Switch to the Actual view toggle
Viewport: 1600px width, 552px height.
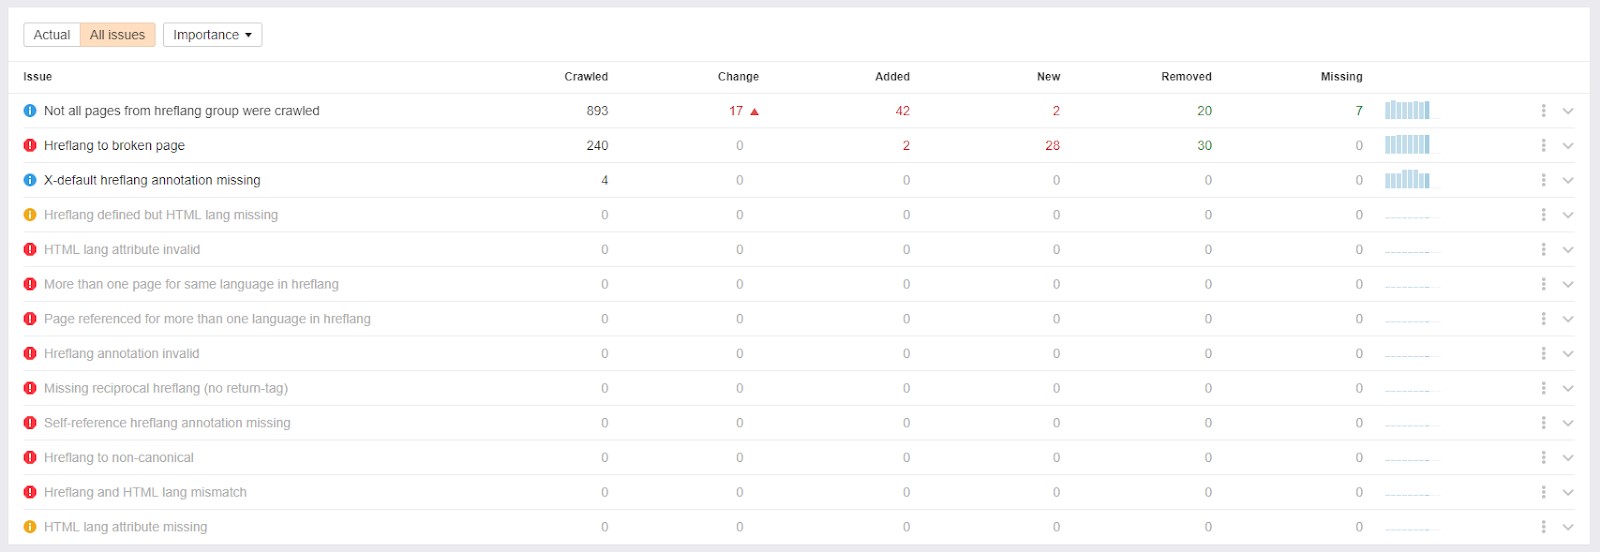tap(52, 35)
